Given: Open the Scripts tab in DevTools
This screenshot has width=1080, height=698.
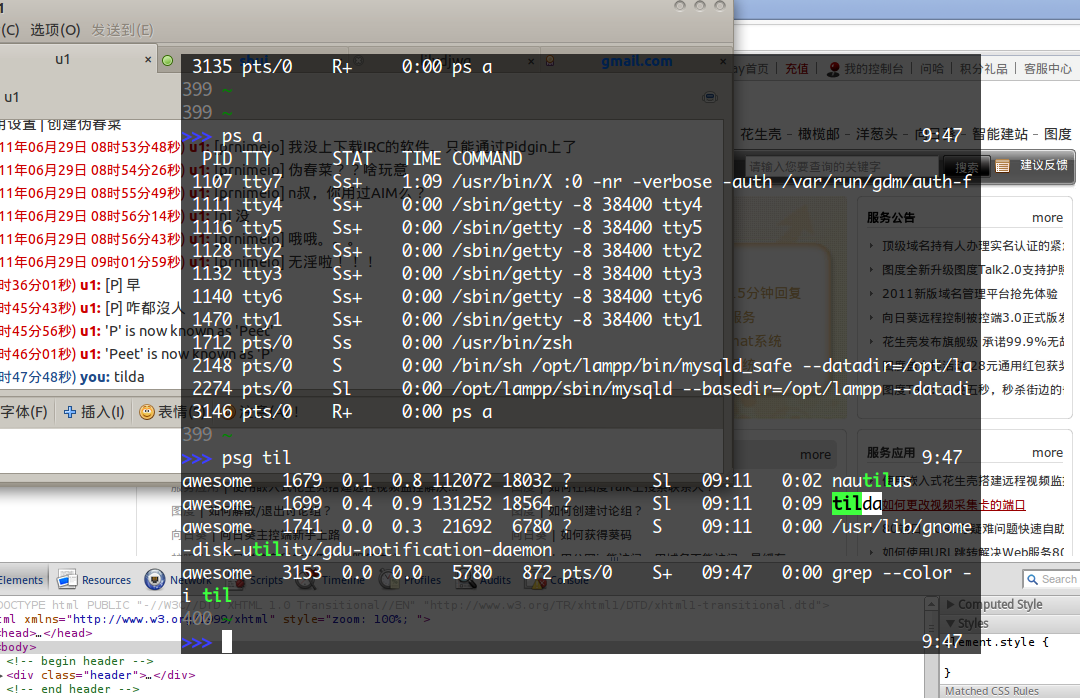Looking at the screenshot, I should pyautogui.click(x=266, y=580).
